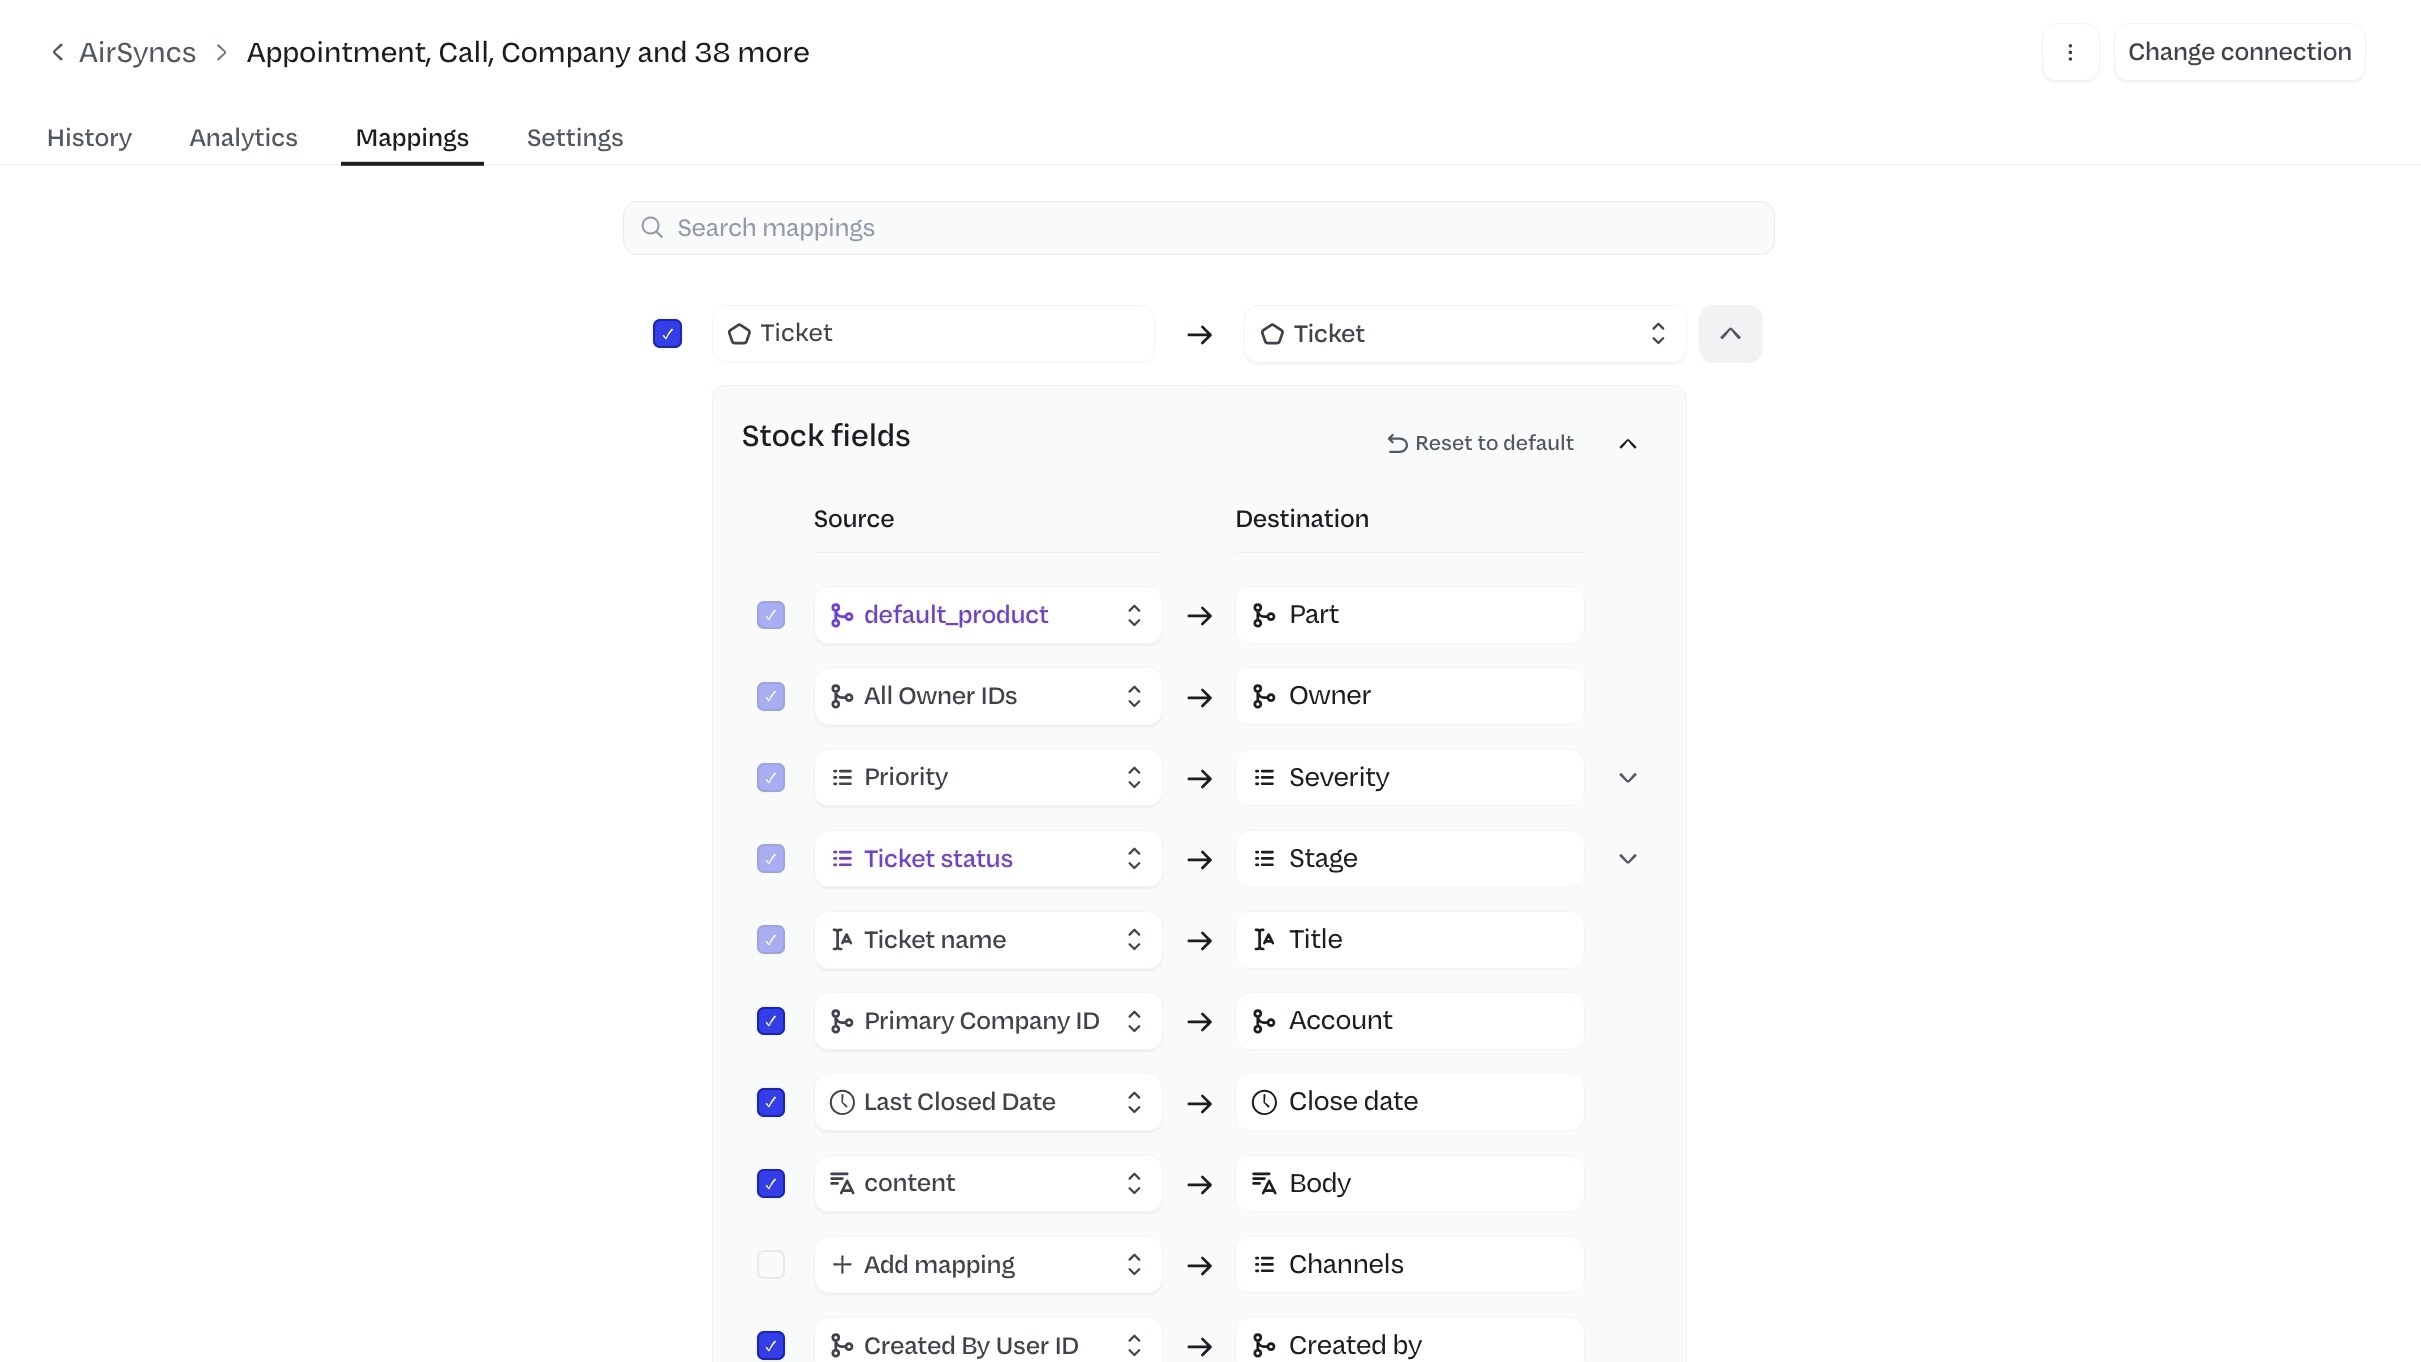Check the empty Channels mapping checkbox
This screenshot has height=1362, width=2421.
770,1264
